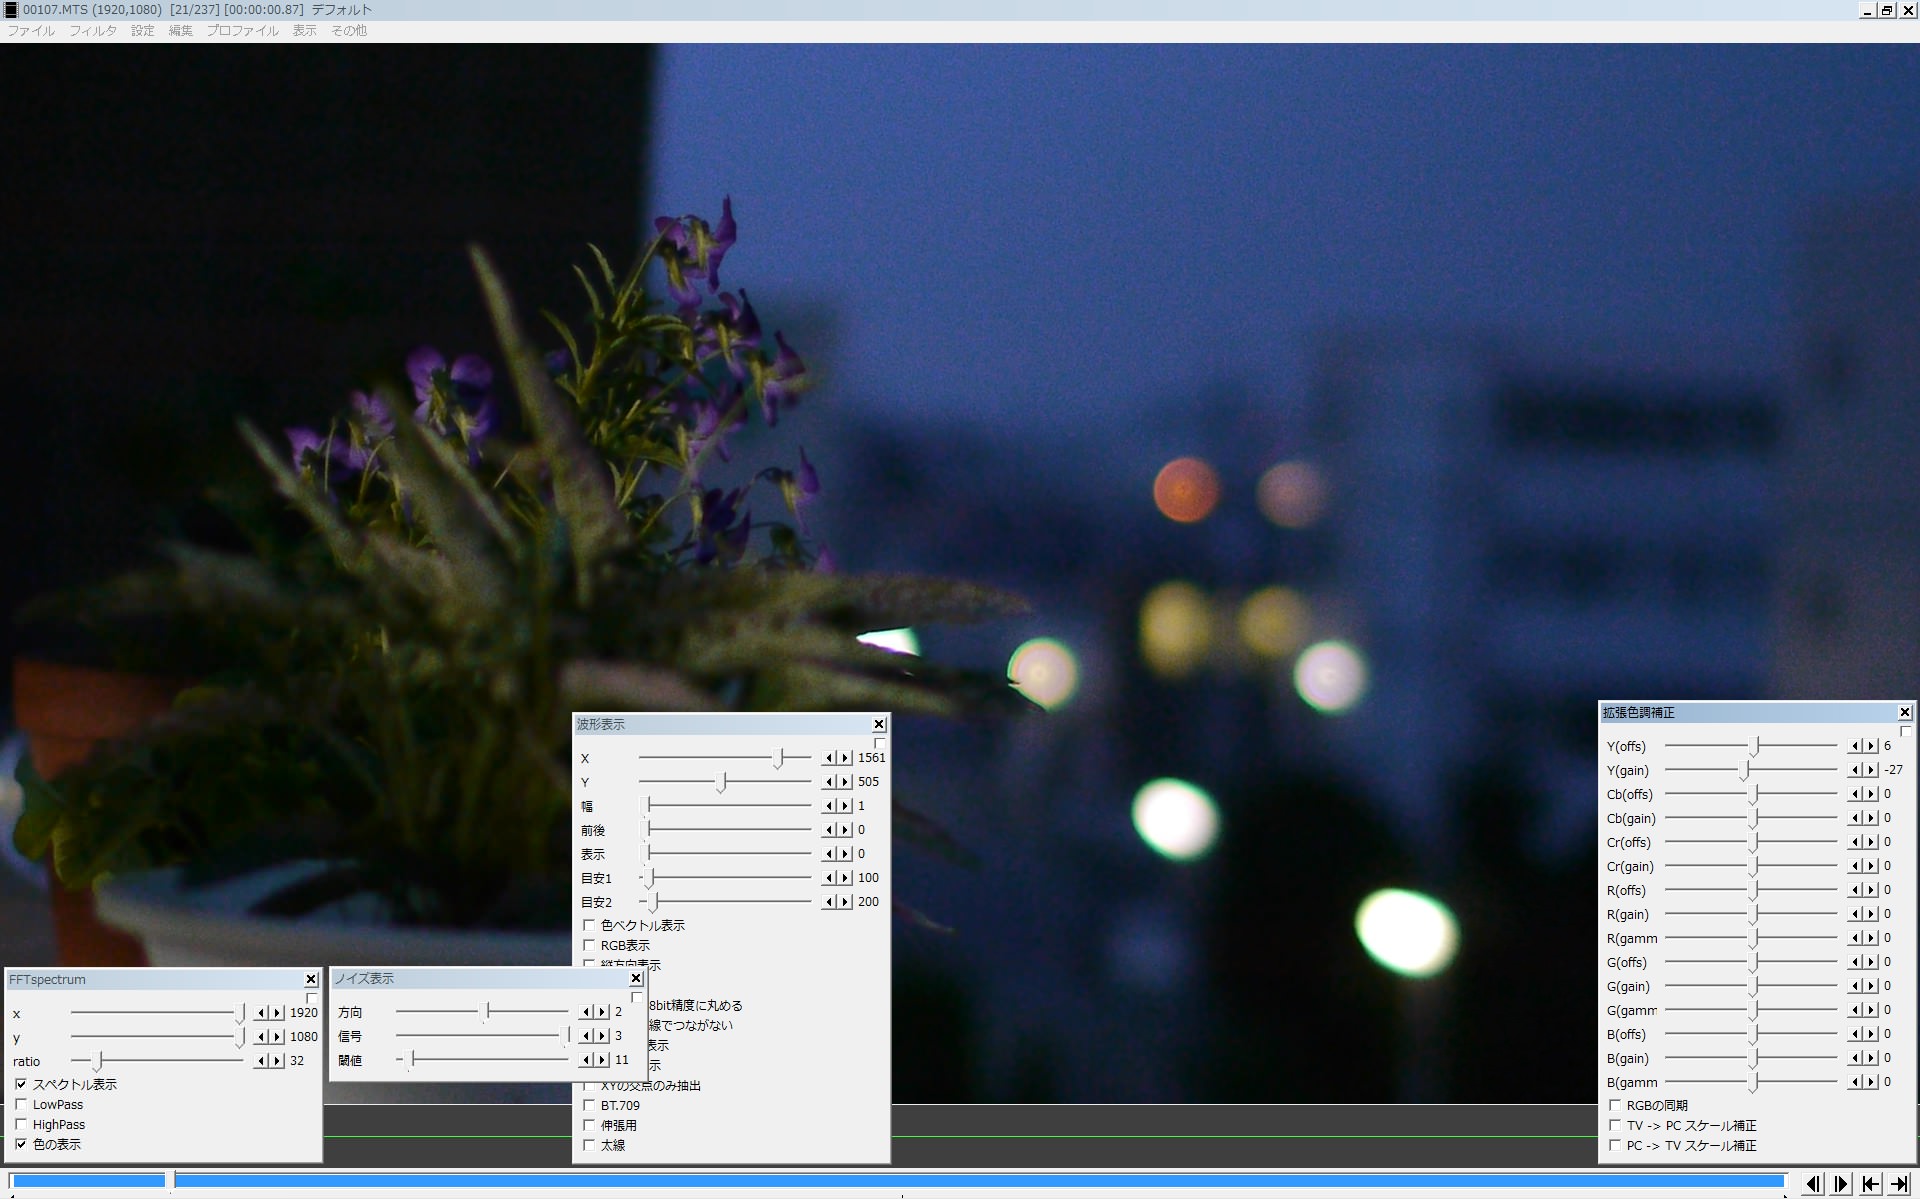Enable the LowPass checkbox
Screen dimensions: 1920x1200
pyautogui.click(x=21, y=1105)
